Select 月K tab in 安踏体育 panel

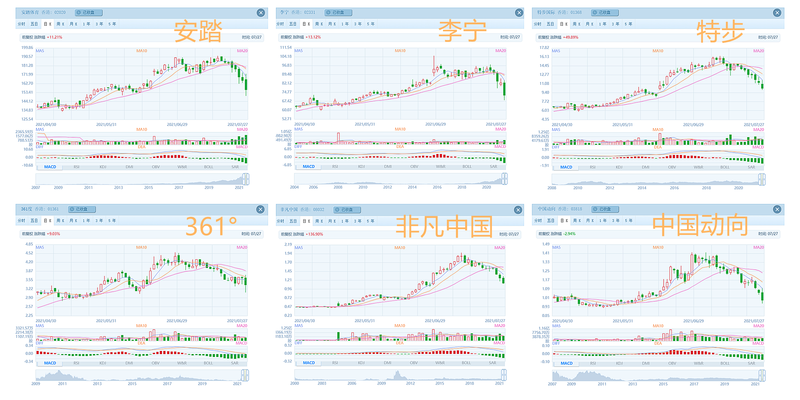coord(74,23)
